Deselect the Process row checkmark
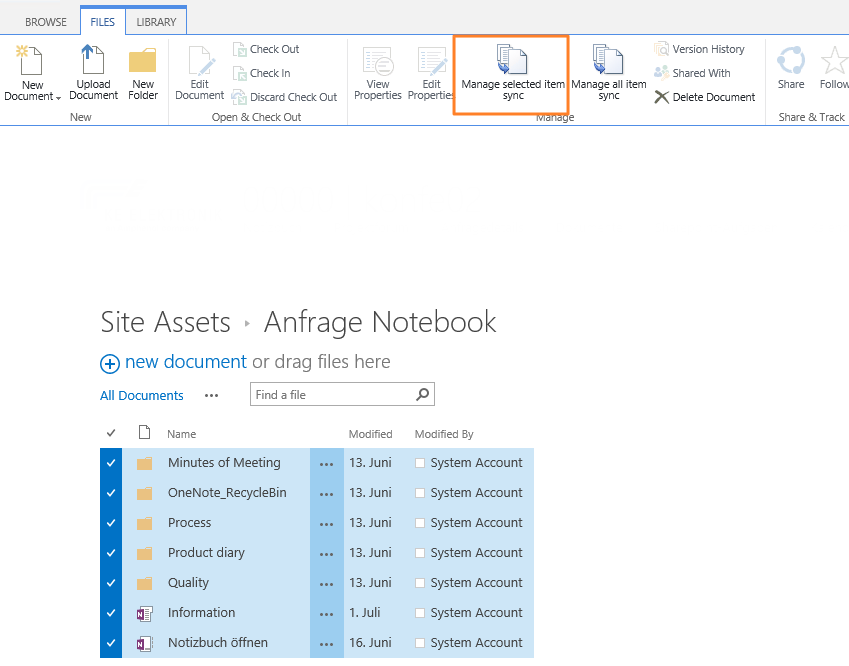Screen dimensions: 849x666 pyautogui.click(x=111, y=523)
